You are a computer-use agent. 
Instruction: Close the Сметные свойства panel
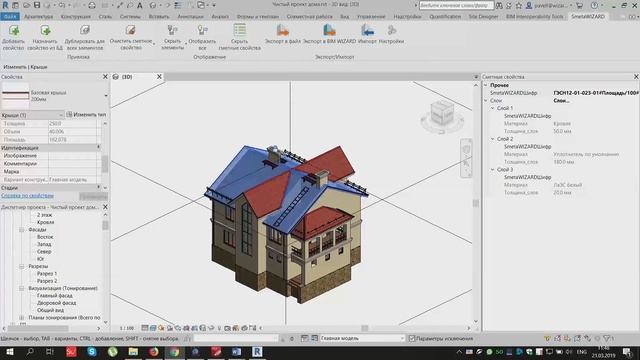coord(636,77)
